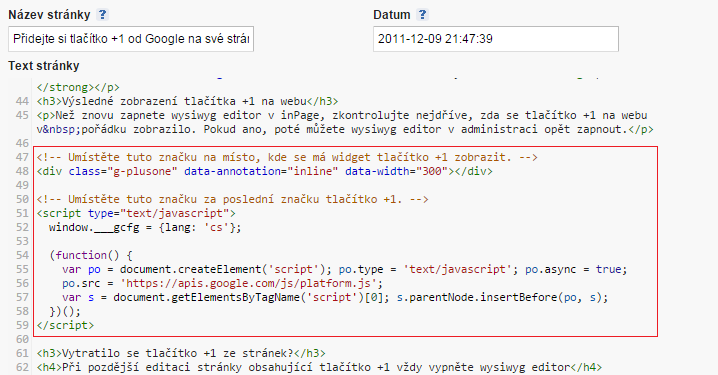718x375 pixels.
Task: Place cursor on Vytratilo se tlačítko heading line
Action: tap(181, 353)
